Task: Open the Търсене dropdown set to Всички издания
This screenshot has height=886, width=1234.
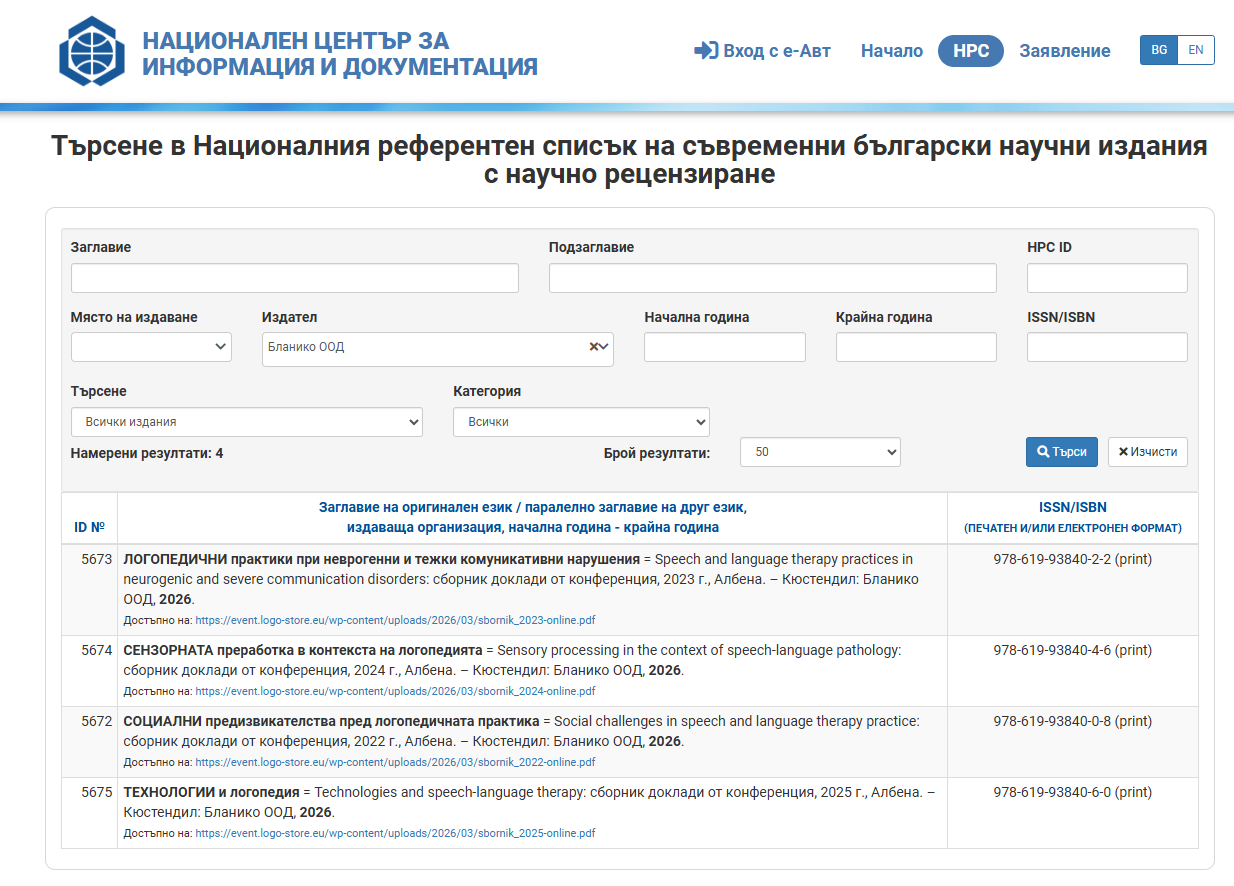Action: [x=247, y=422]
